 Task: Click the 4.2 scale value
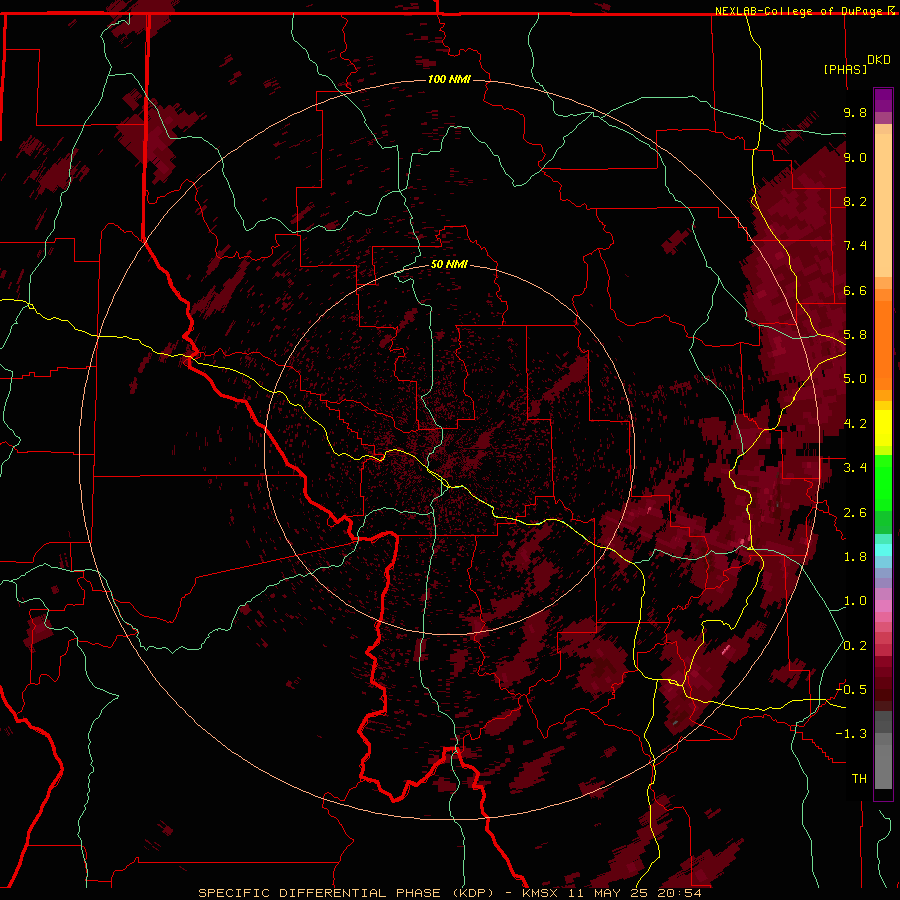[855, 424]
